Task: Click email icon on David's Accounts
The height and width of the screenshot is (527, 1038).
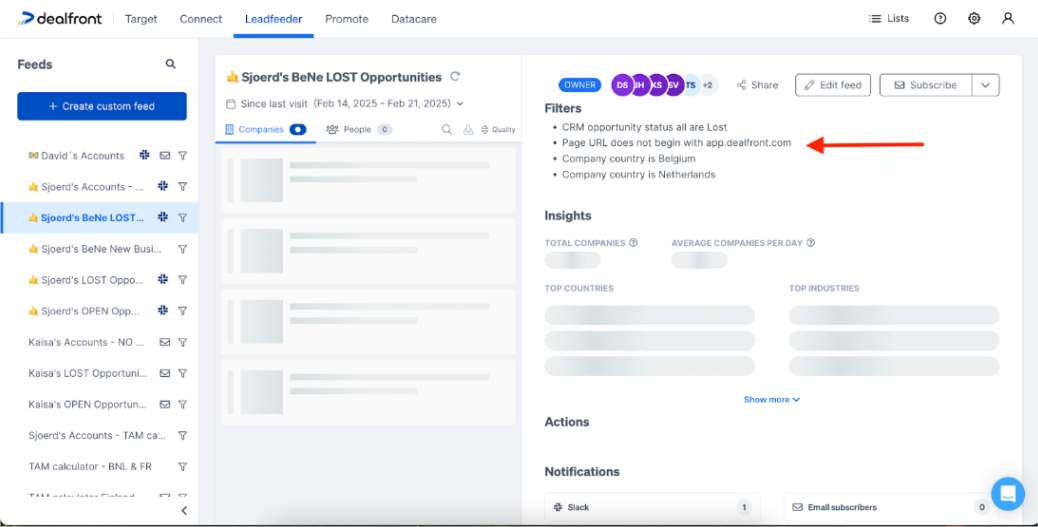Action: [165, 156]
